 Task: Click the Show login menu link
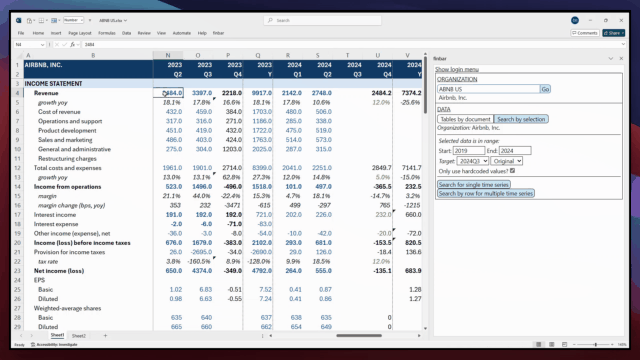457,69
